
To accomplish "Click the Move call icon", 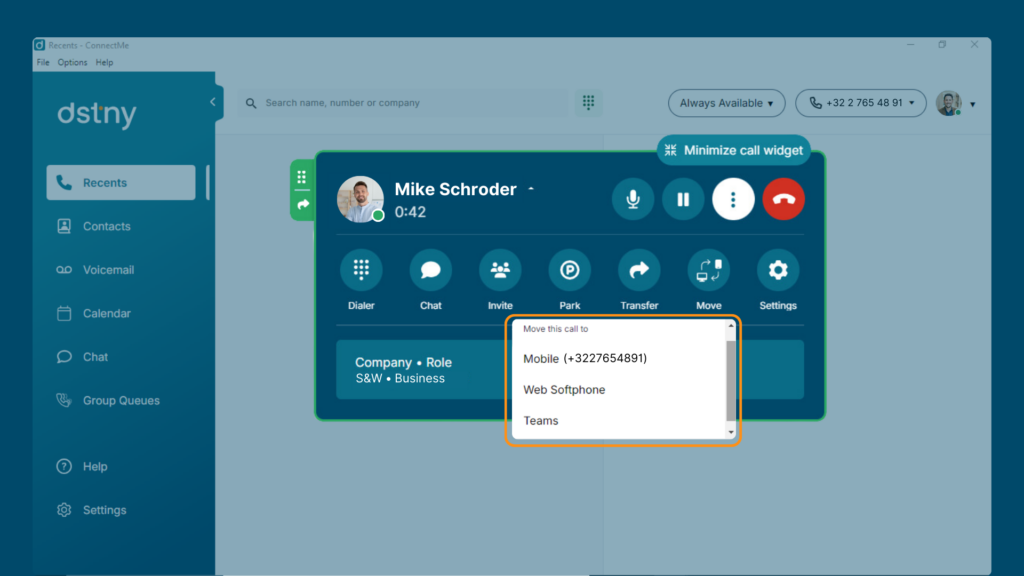I will pos(709,270).
